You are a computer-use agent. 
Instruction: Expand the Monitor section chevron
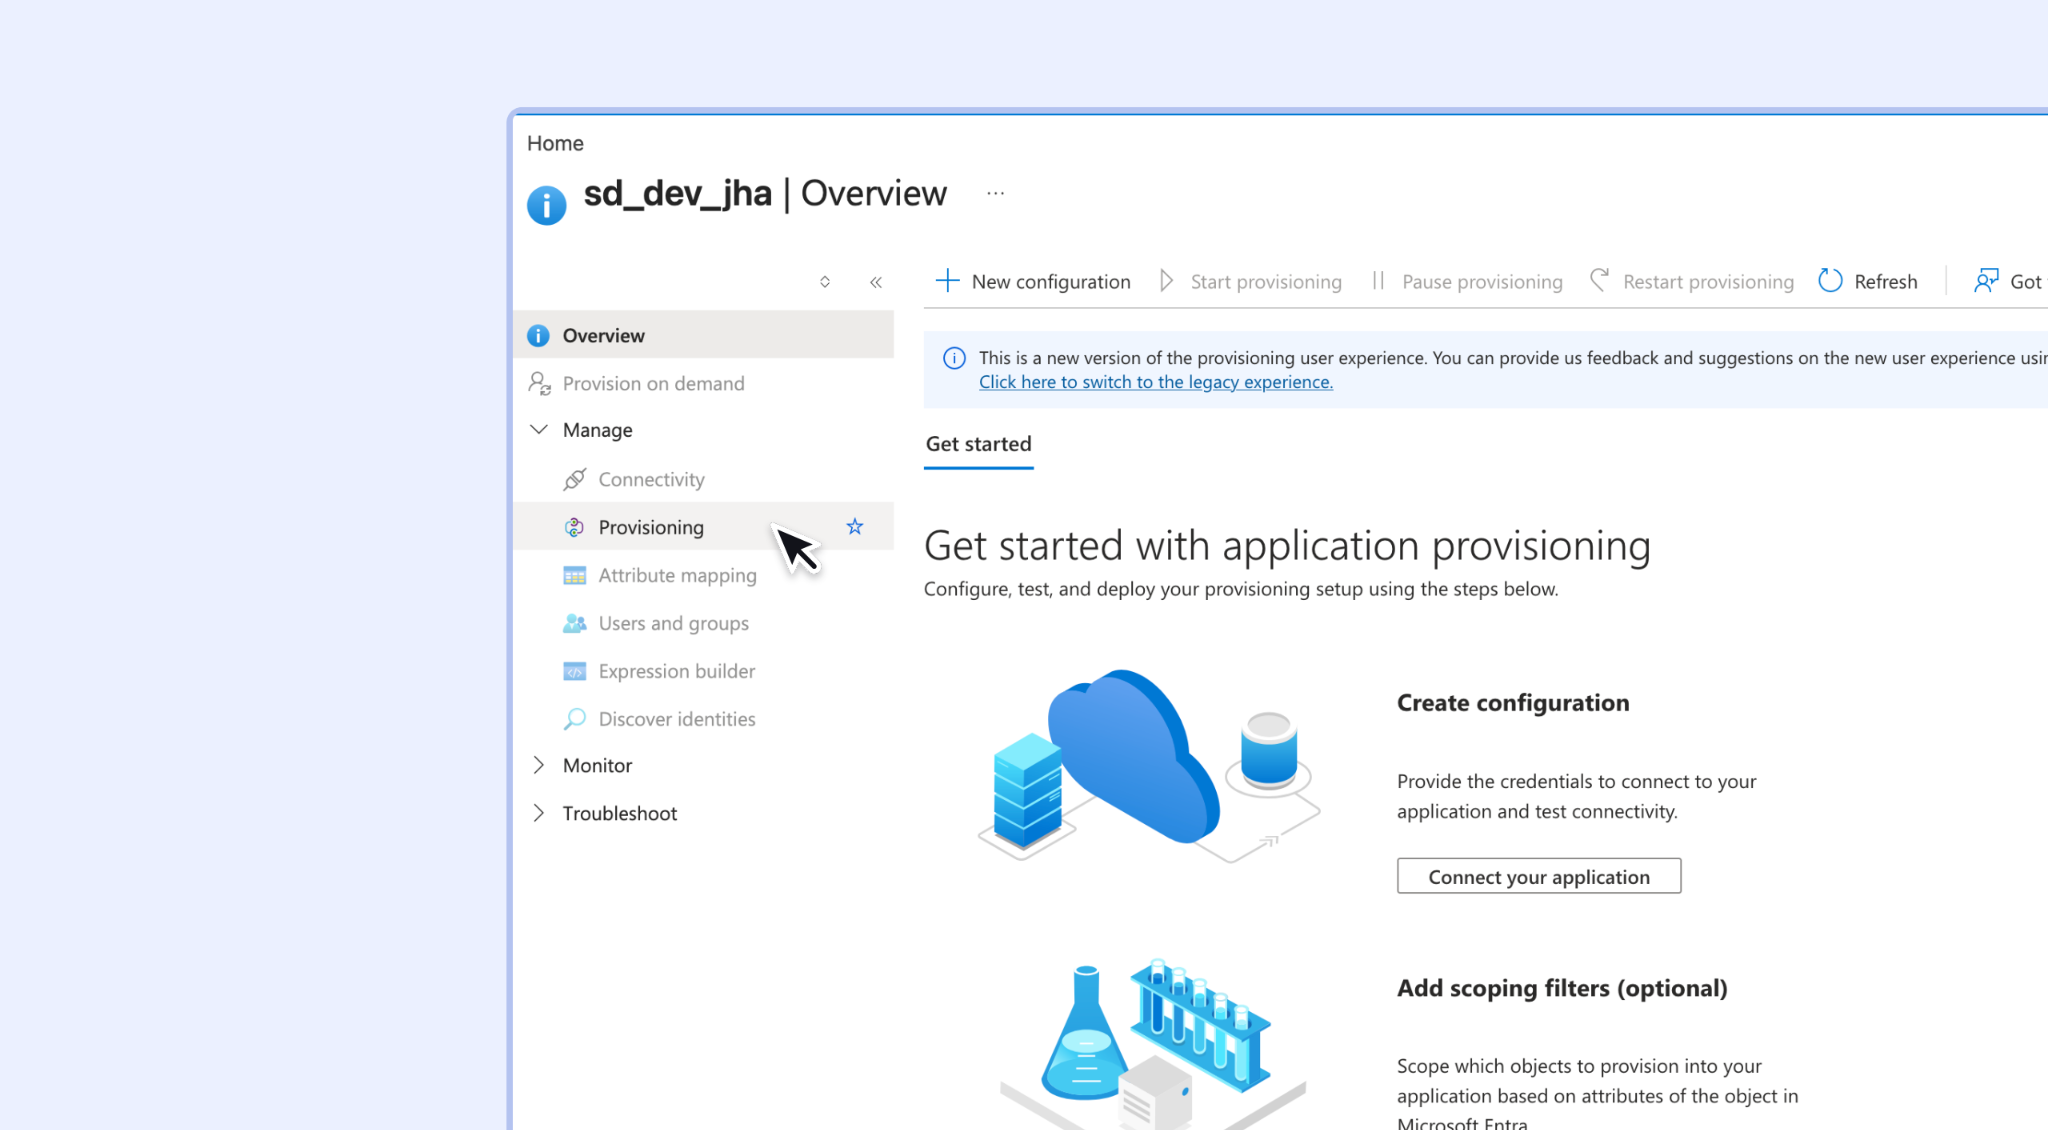538,765
